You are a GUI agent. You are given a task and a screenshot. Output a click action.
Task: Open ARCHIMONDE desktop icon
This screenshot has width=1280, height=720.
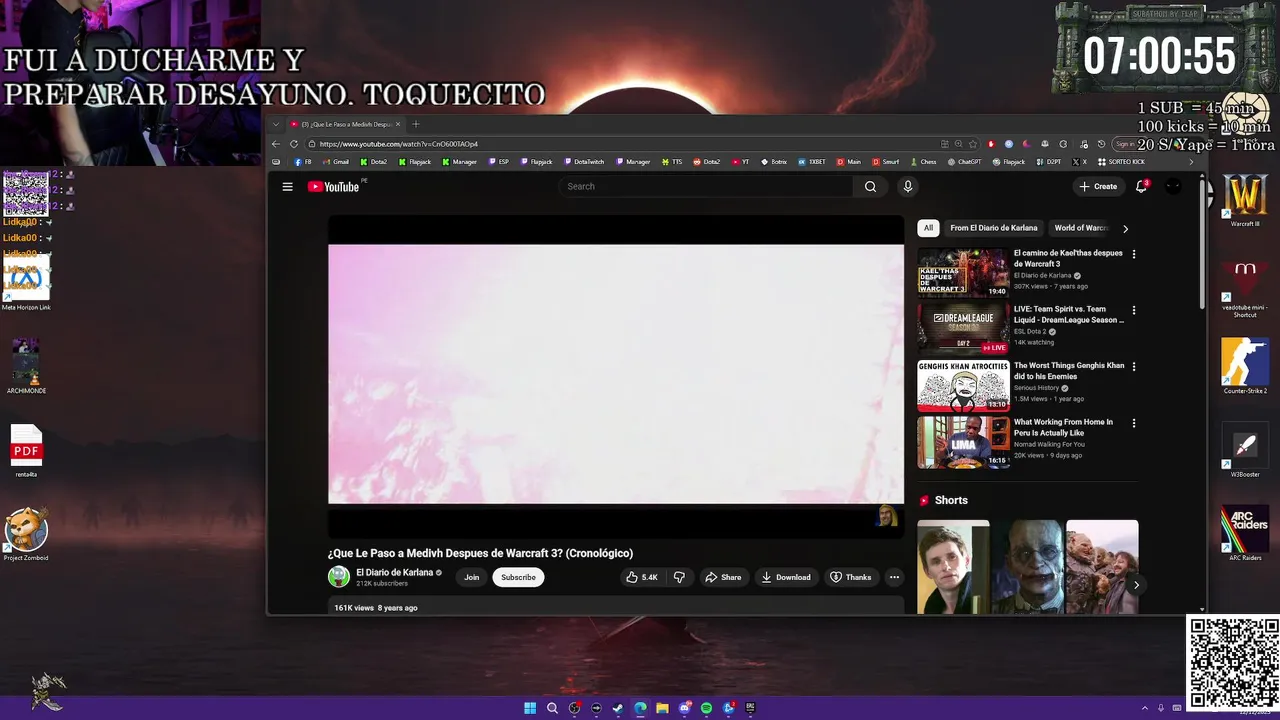(26, 366)
